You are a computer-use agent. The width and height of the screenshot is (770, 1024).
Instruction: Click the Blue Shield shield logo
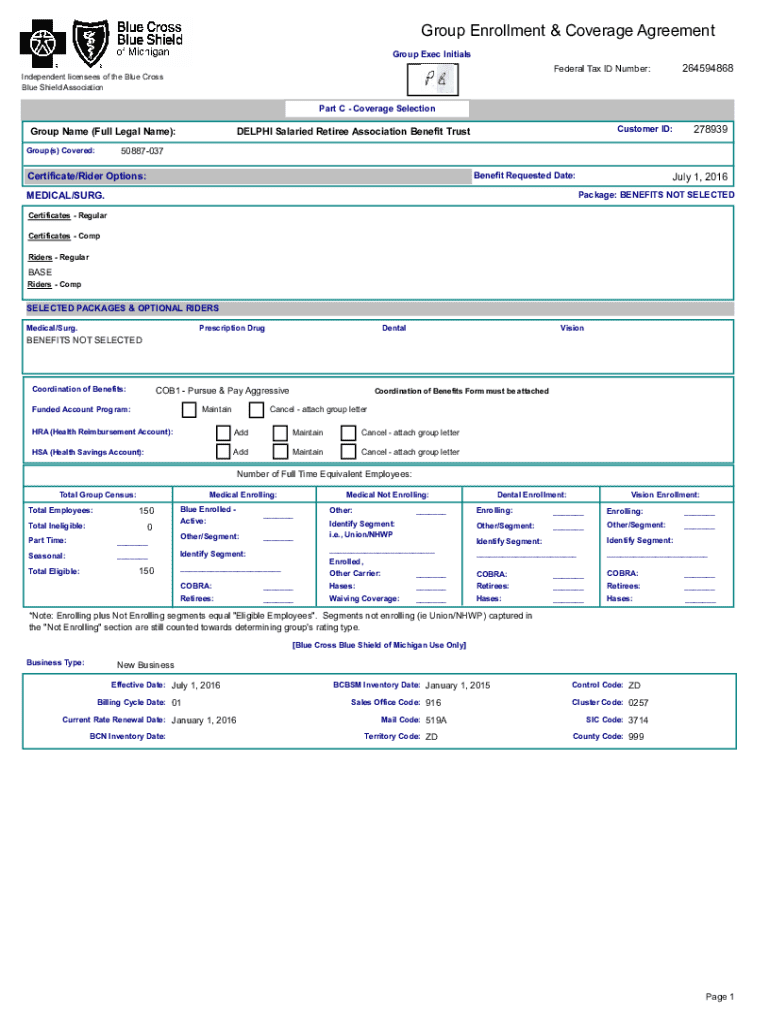coord(95,45)
